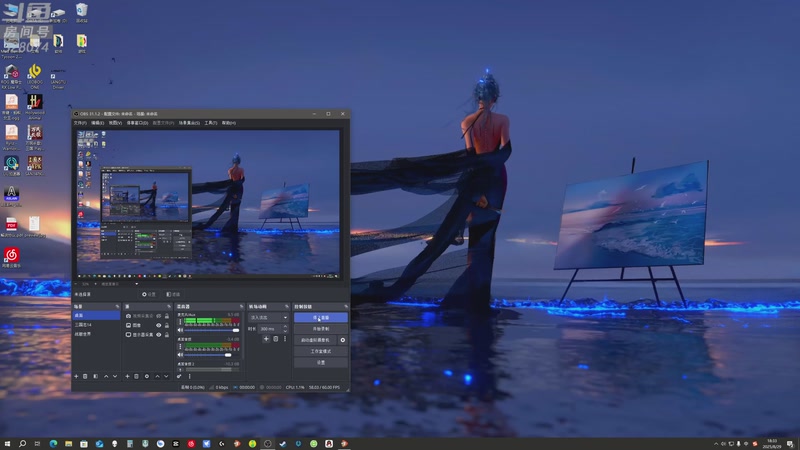Toggle lock on the image source
This screenshot has width=800, height=450.
pos(167,326)
